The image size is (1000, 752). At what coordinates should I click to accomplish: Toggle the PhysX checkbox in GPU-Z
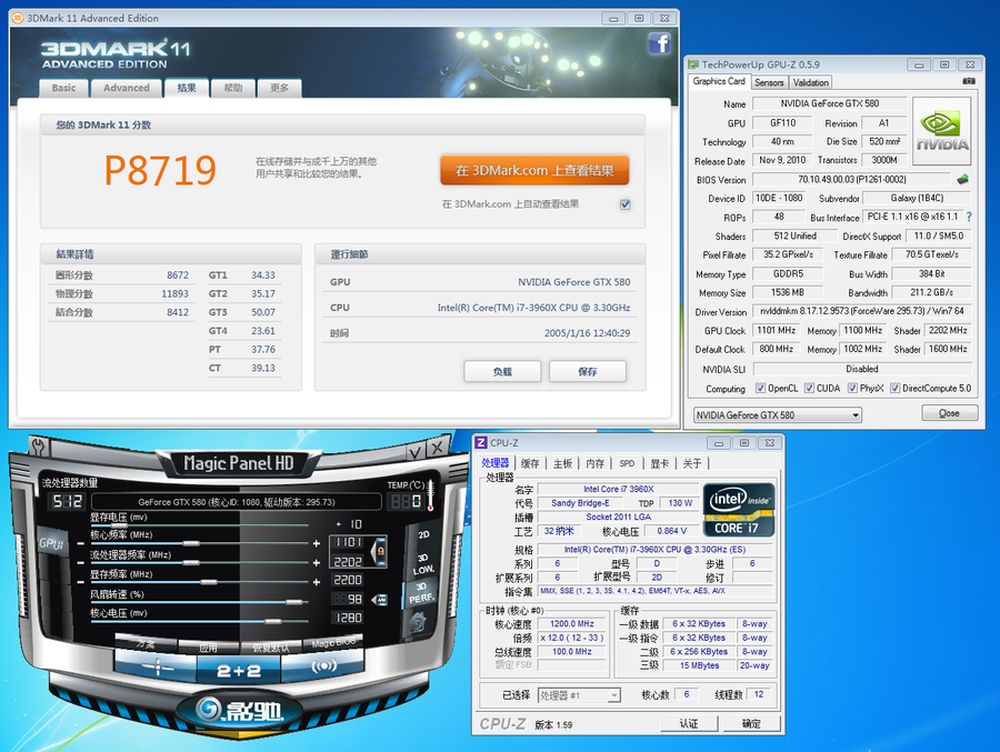852,388
